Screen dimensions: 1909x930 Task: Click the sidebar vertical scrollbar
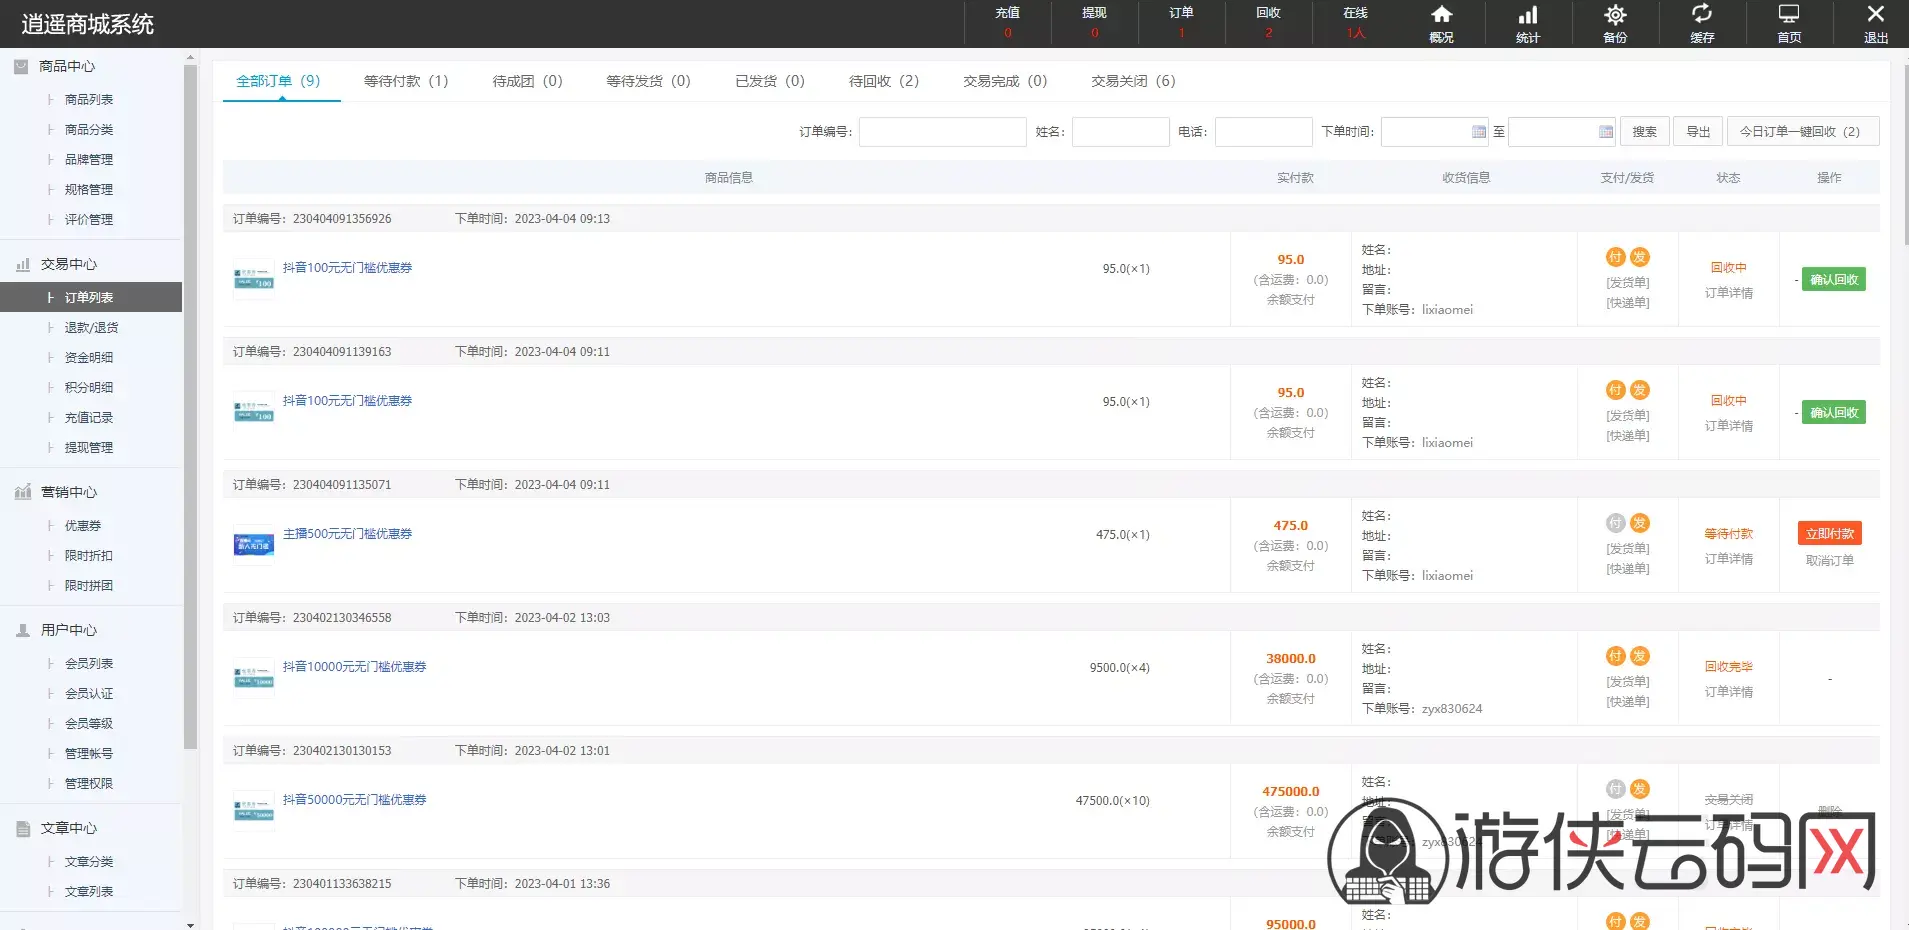click(x=190, y=400)
